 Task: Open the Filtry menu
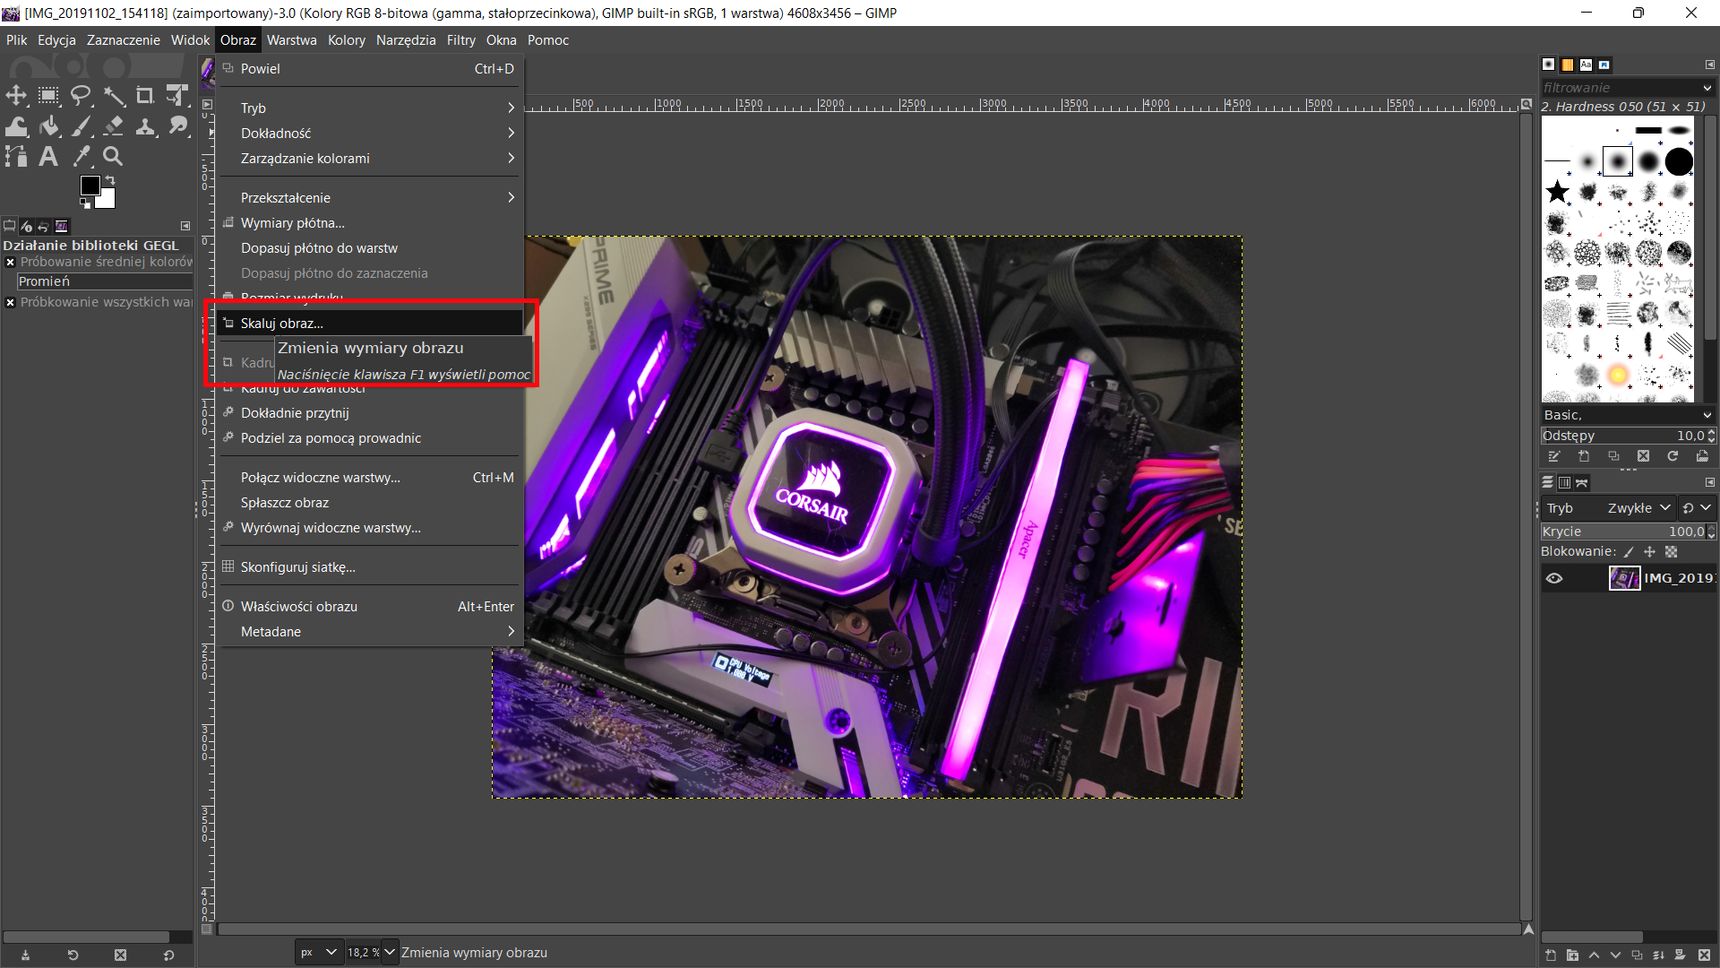461,40
